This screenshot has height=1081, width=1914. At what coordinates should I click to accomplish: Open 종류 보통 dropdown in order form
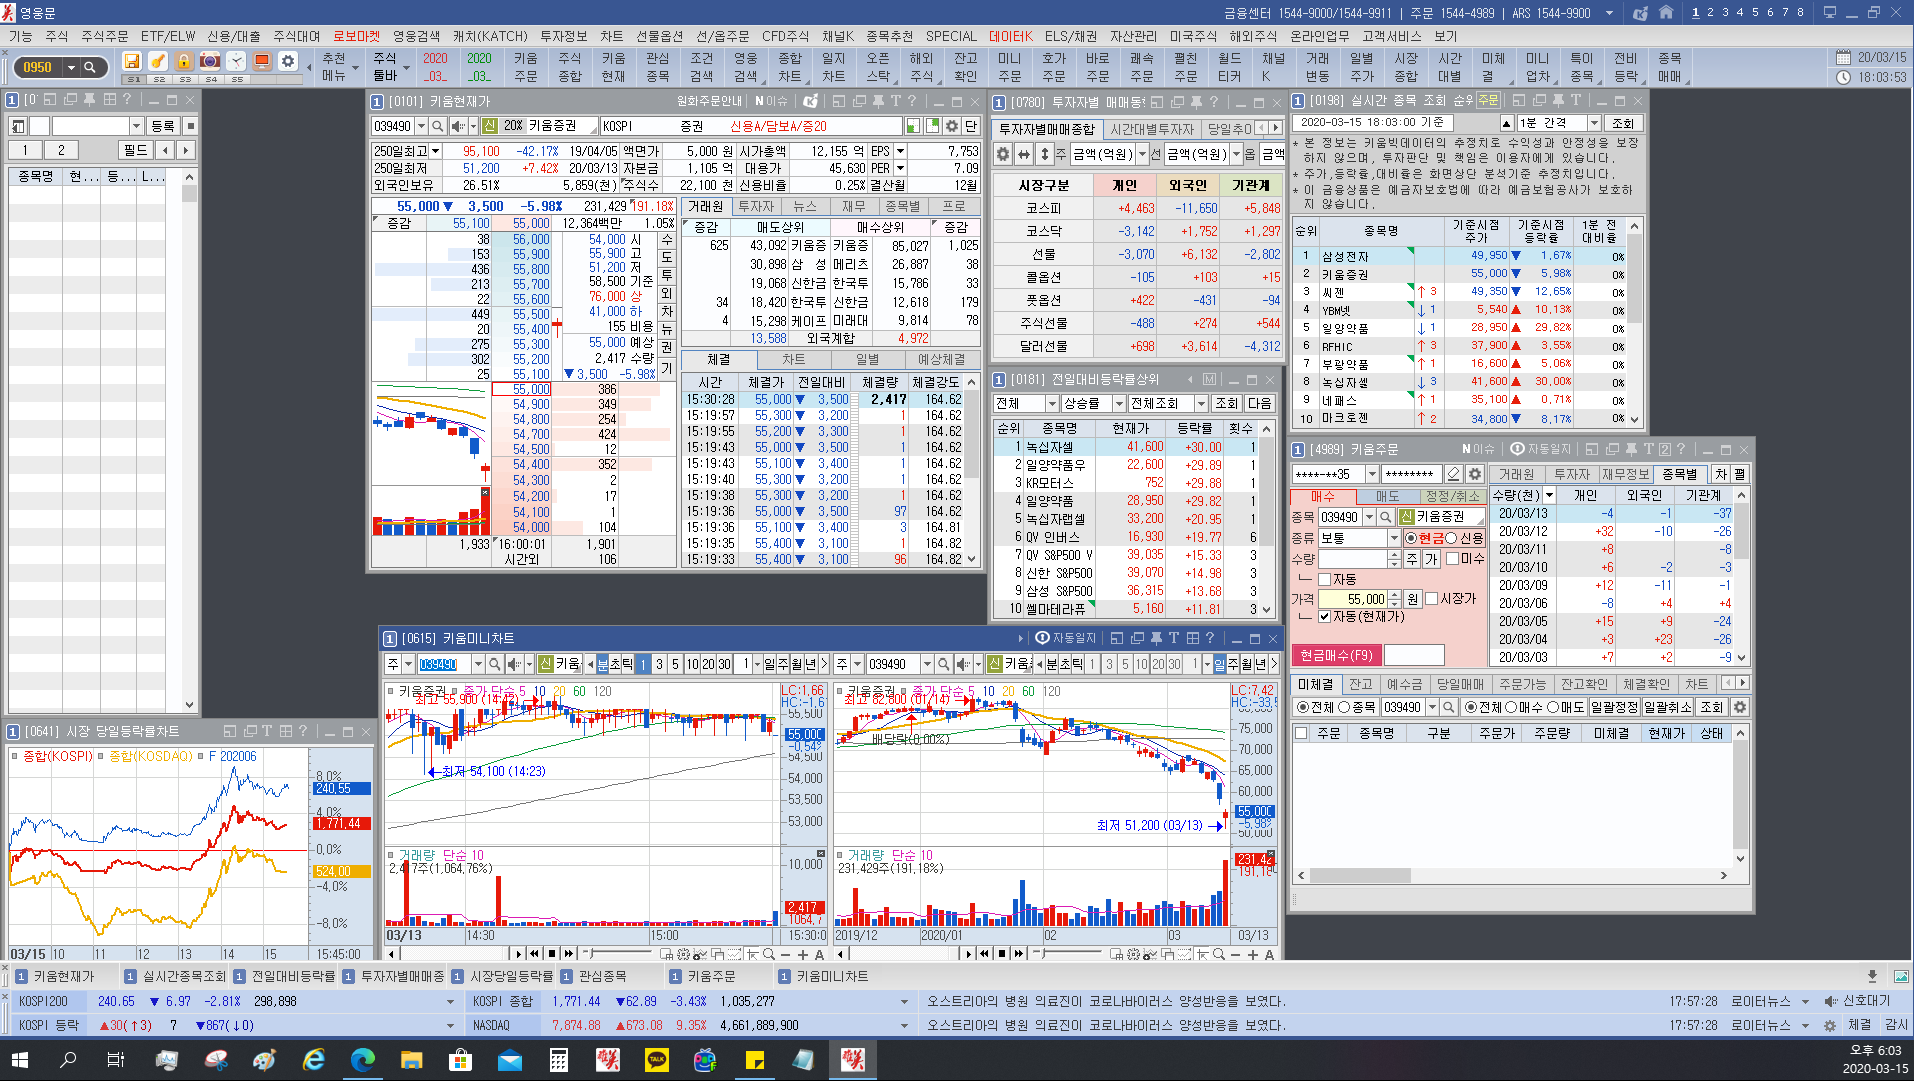pyautogui.click(x=1394, y=538)
